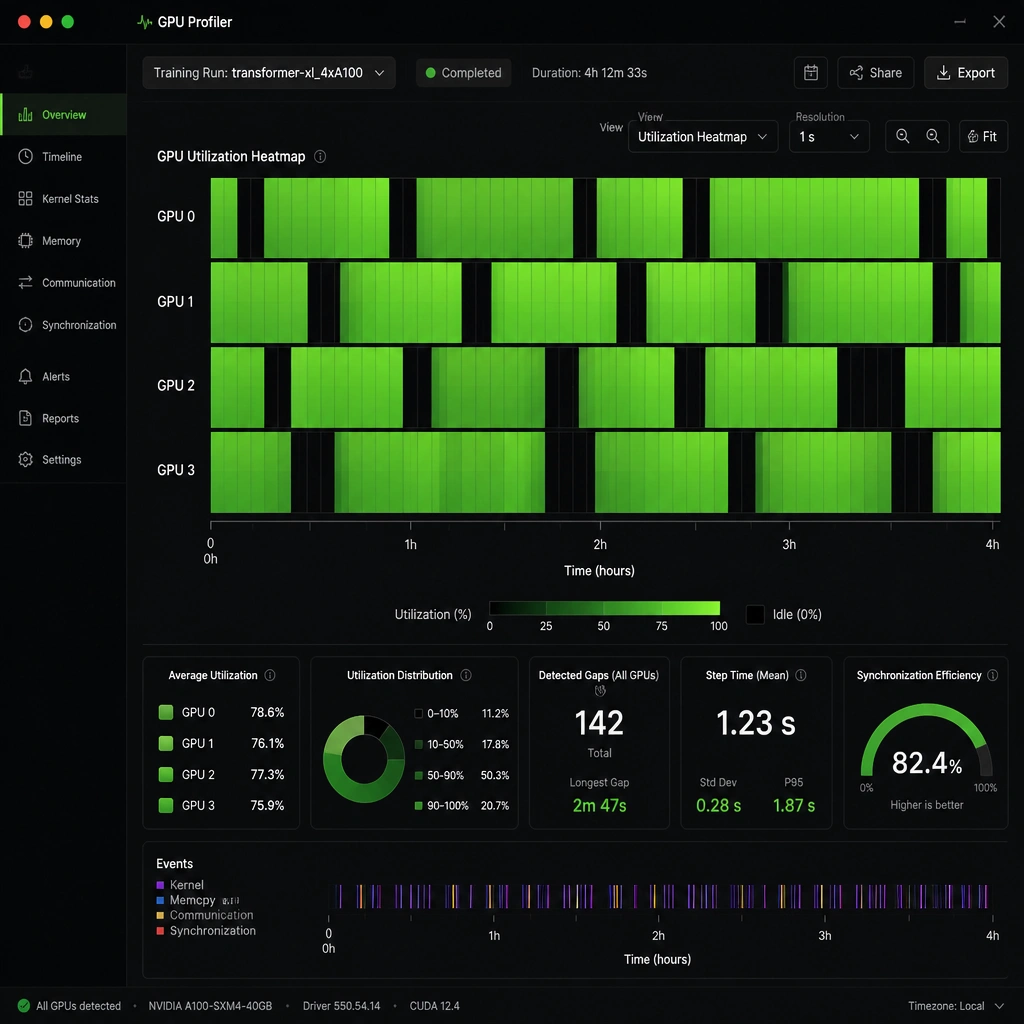
Task: Click the NVIDIA A100-SXM4-40GB status text
Action: [x=210, y=1006]
